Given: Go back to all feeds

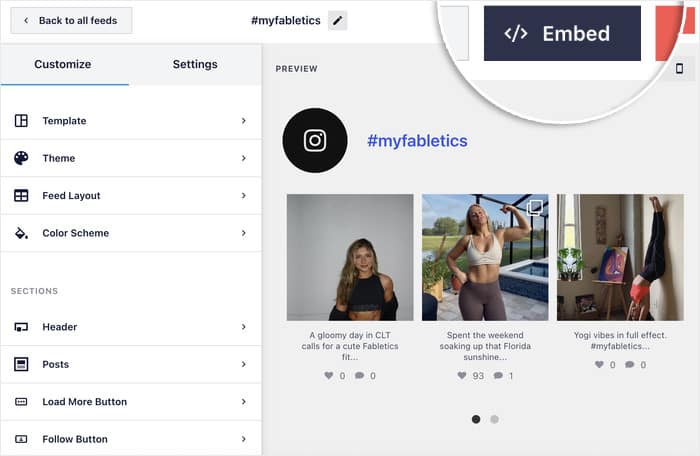Looking at the screenshot, I should [71, 21].
